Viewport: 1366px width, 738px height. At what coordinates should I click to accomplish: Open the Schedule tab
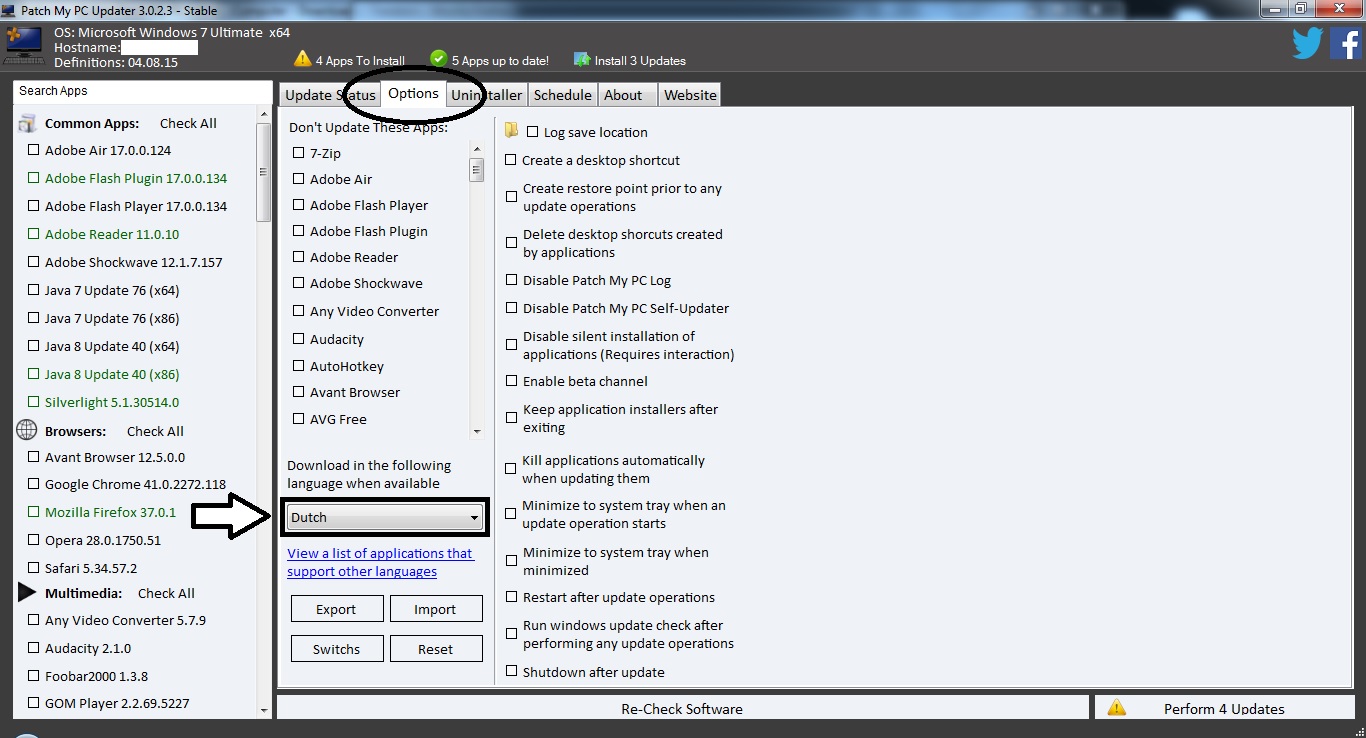coord(562,95)
